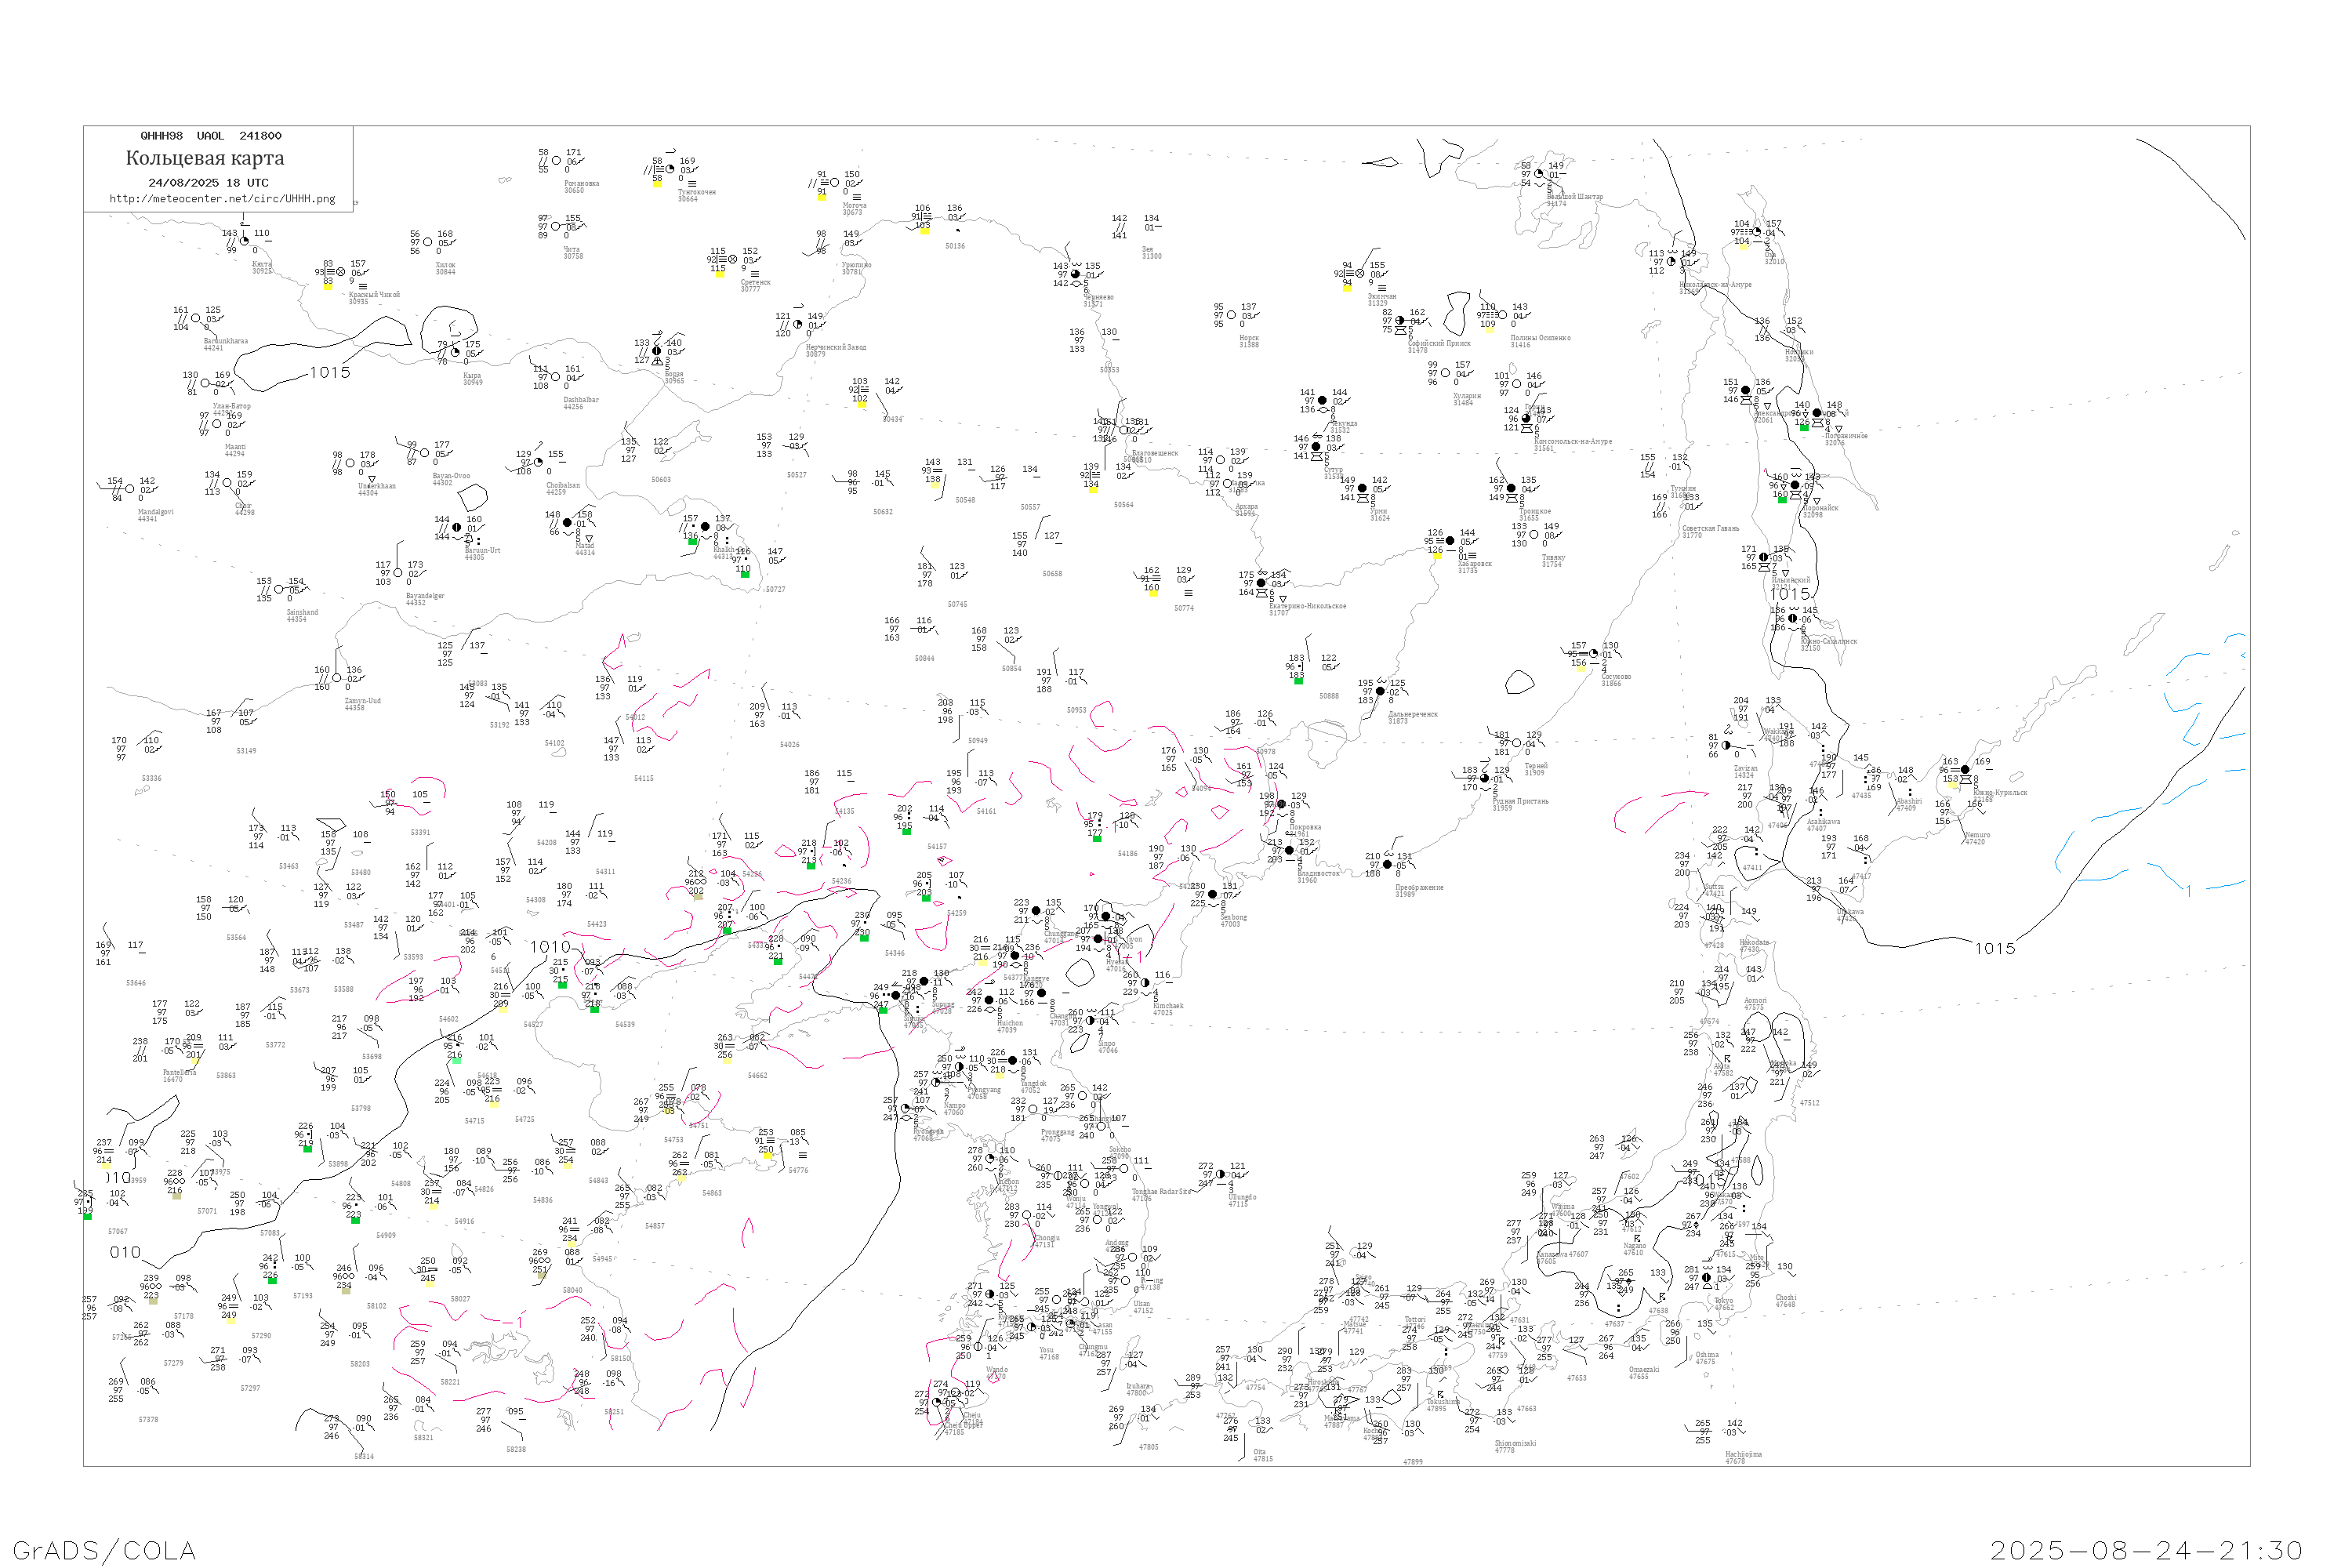This screenshot has height=1568, width=2352.
Task: Click the GrADS/COLA footer text
Action: pyautogui.click(x=104, y=1550)
